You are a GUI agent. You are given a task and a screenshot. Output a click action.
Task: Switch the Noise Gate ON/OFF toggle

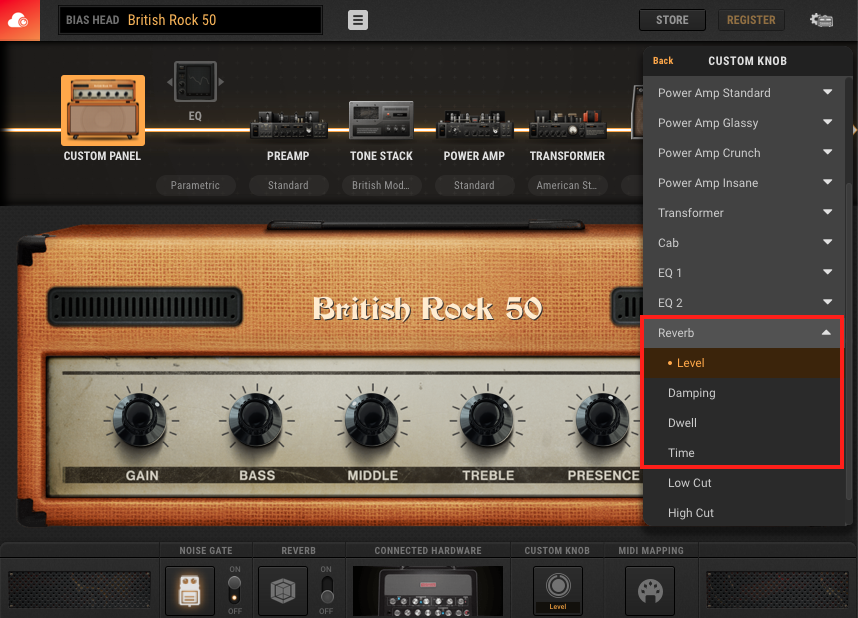tap(234, 590)
